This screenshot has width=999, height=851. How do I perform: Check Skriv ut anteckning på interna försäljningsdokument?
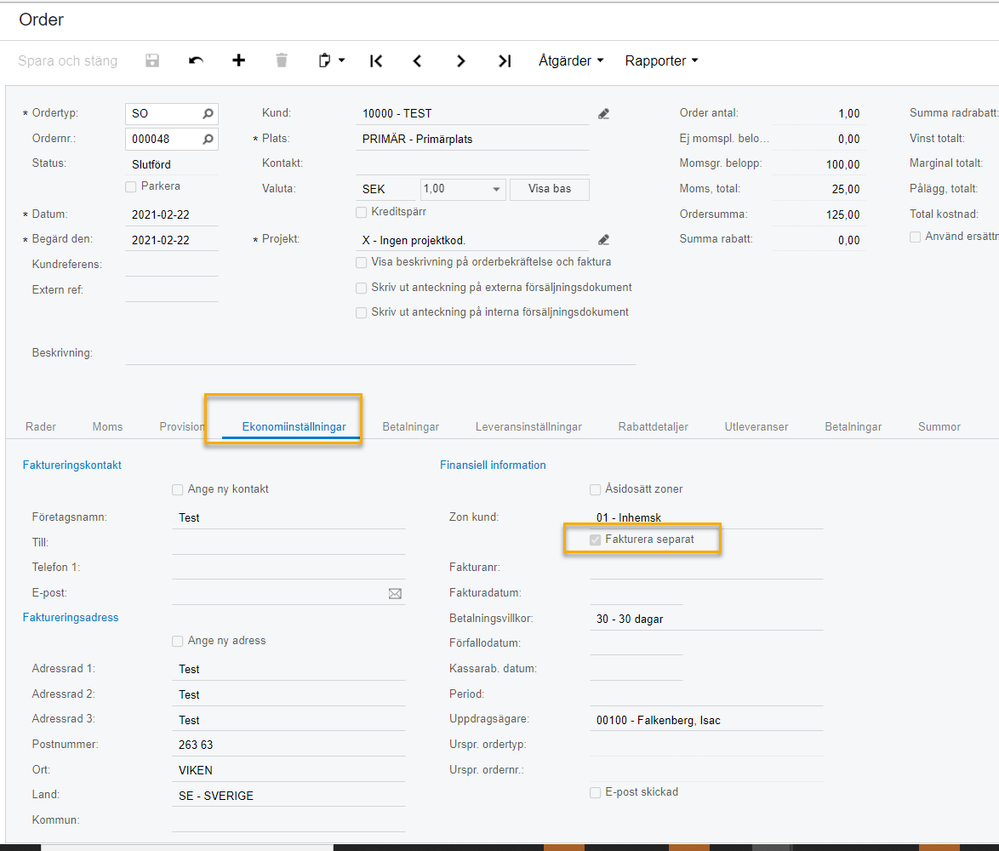361,313
